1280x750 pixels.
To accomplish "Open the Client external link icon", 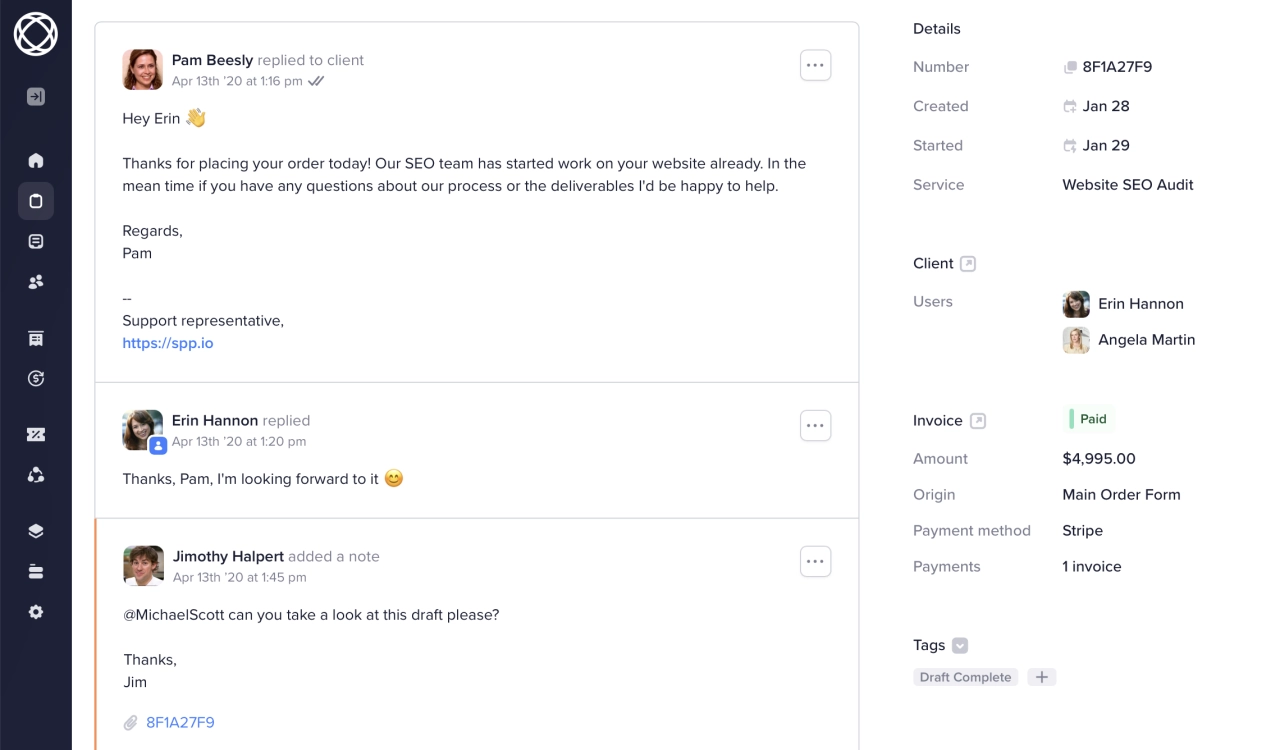I will pos(968,264).
